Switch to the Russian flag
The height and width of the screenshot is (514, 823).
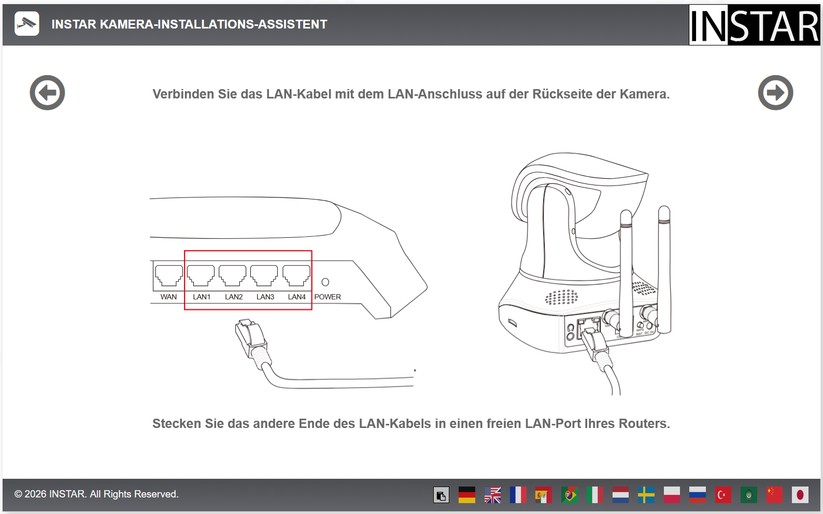click(698, 495)
